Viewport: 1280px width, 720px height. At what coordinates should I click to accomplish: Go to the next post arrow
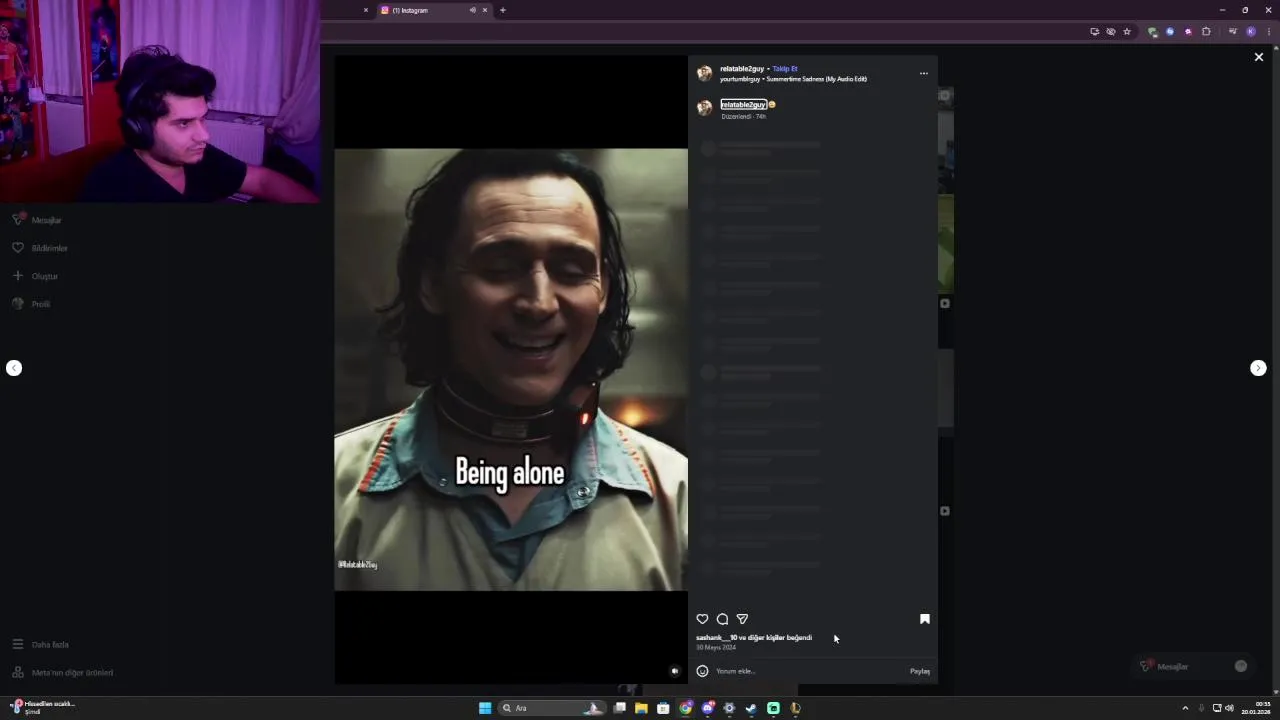pyautogui.click(x=1258, y=368)
